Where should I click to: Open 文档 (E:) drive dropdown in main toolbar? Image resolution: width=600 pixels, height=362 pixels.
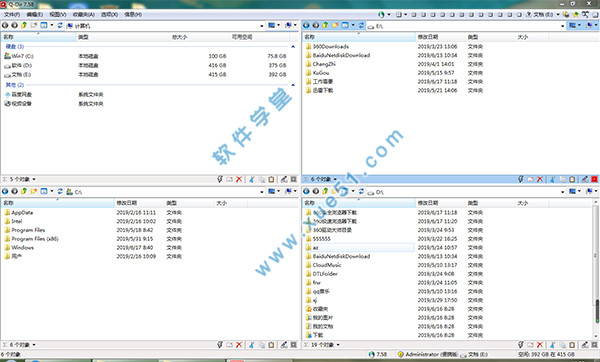point(558,15)
